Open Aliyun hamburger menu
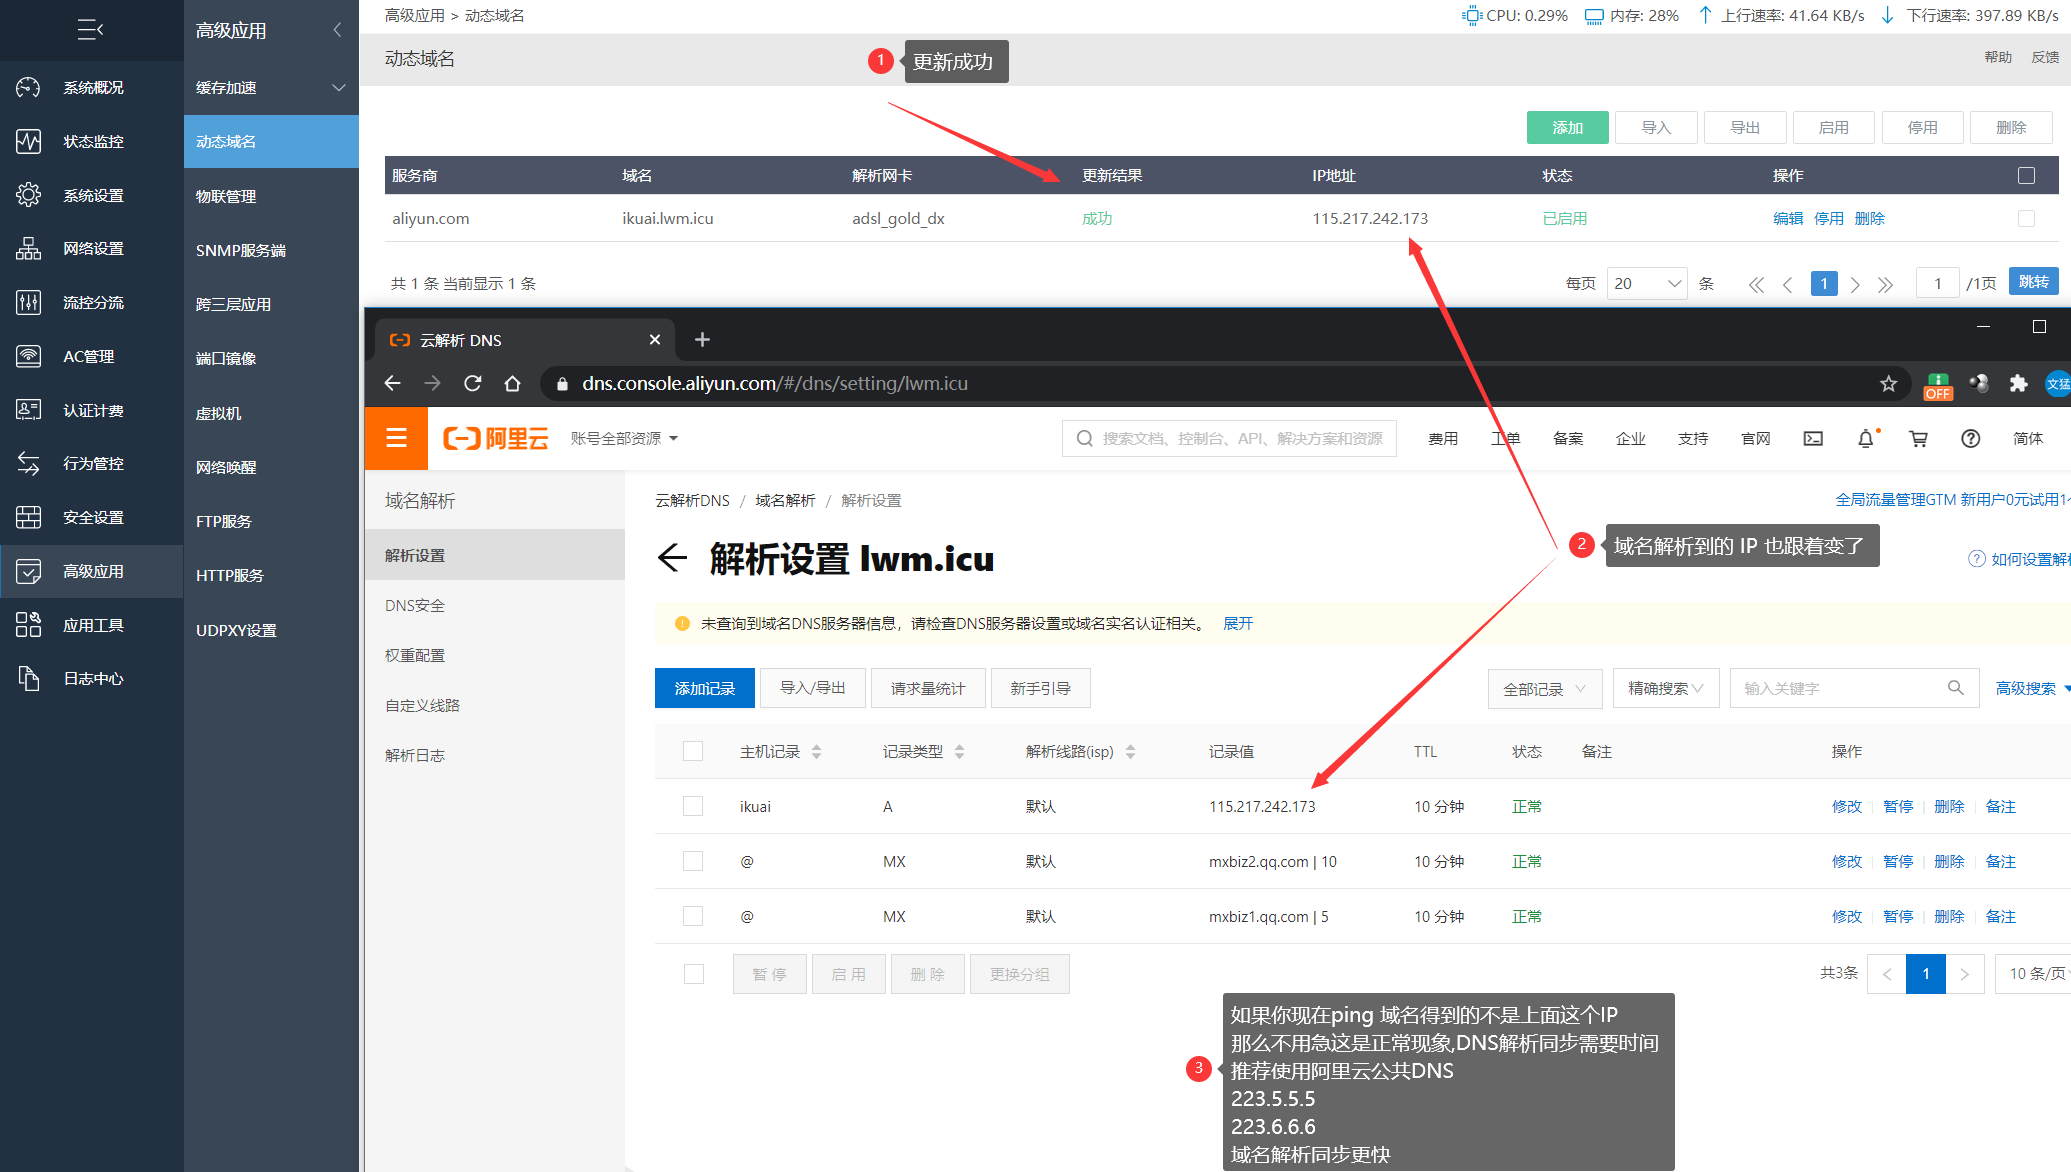The height and width of the screenshot is (1172, 2071). click(396, 438)
